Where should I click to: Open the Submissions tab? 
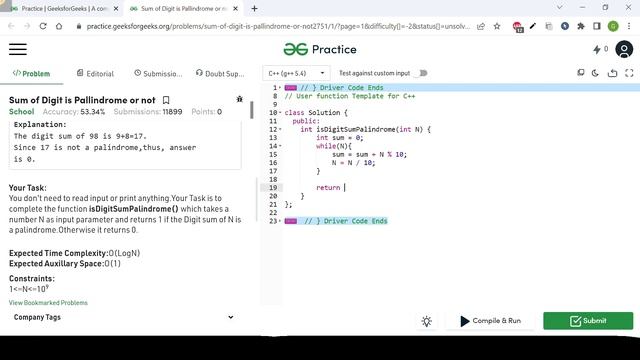click(158, 73)
